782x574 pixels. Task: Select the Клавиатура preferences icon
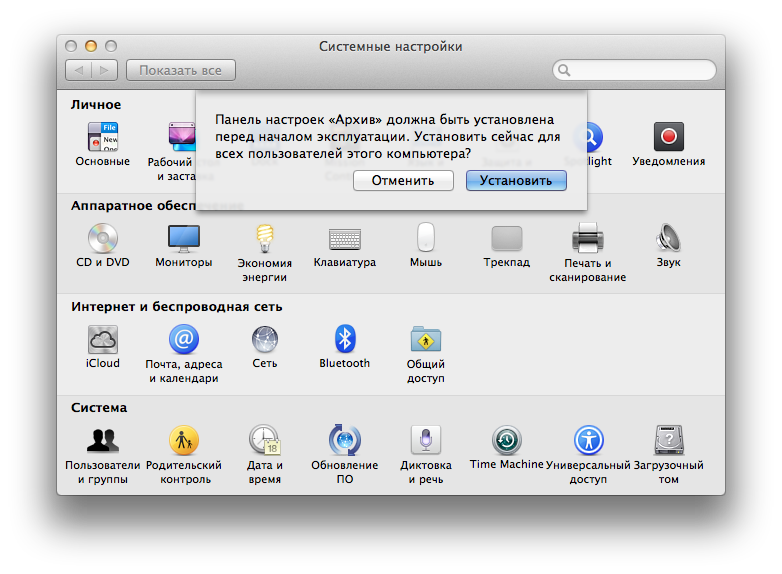click(x=344, y=239)
